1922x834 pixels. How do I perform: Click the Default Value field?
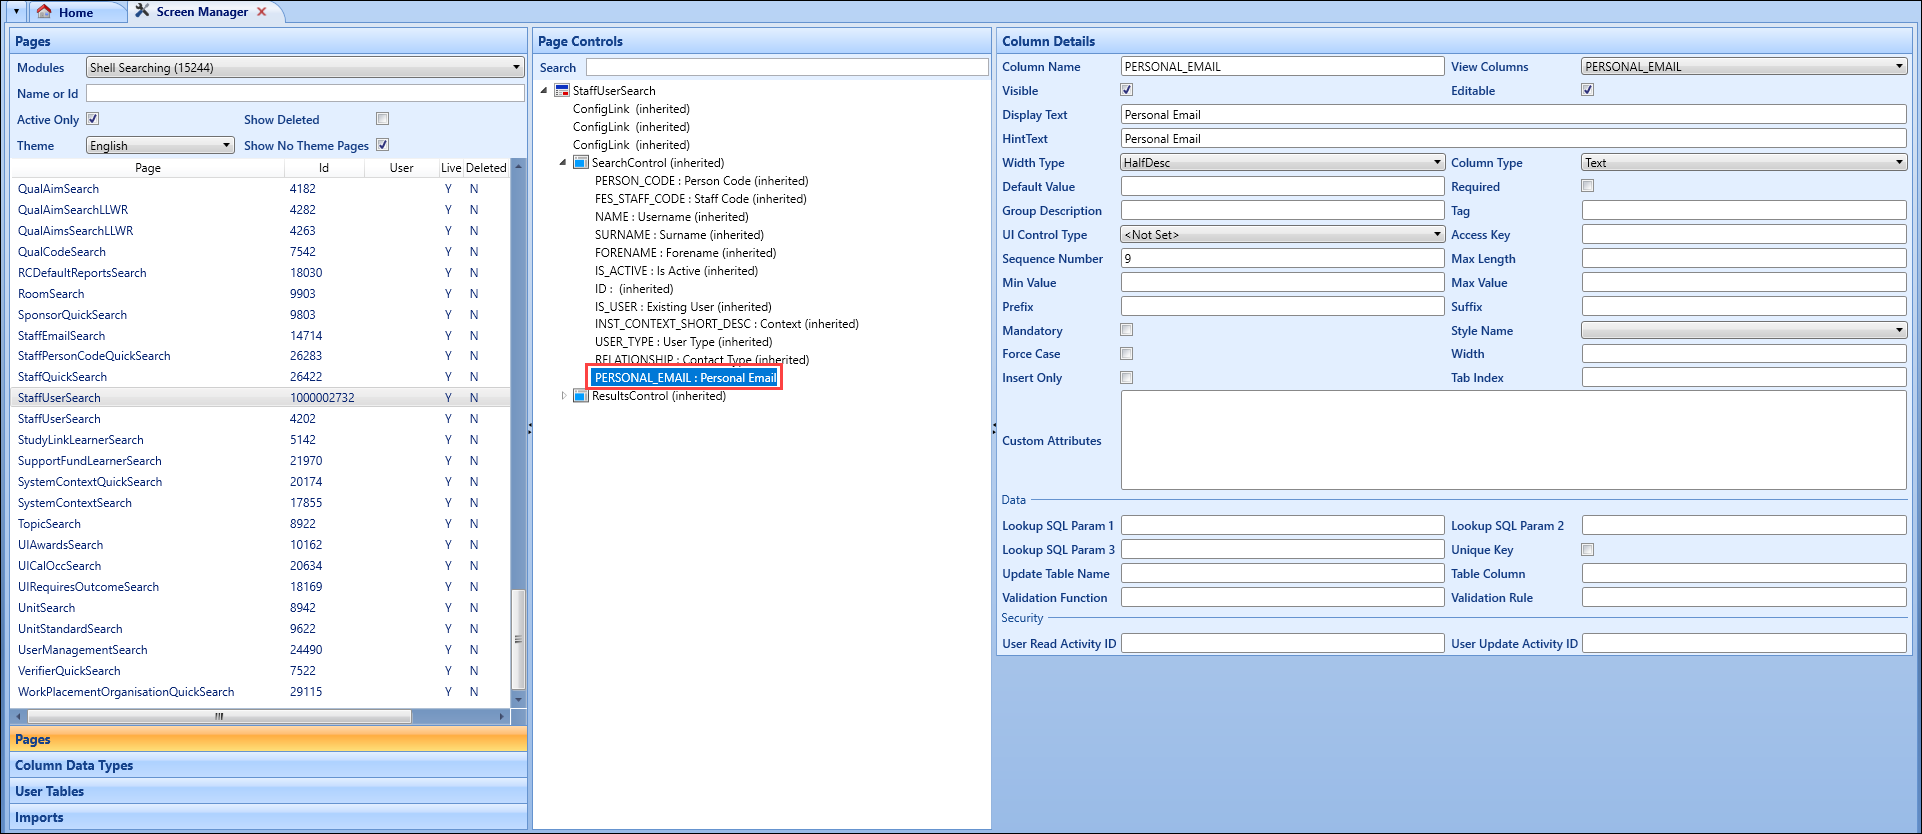click(x=1282, y=186)
